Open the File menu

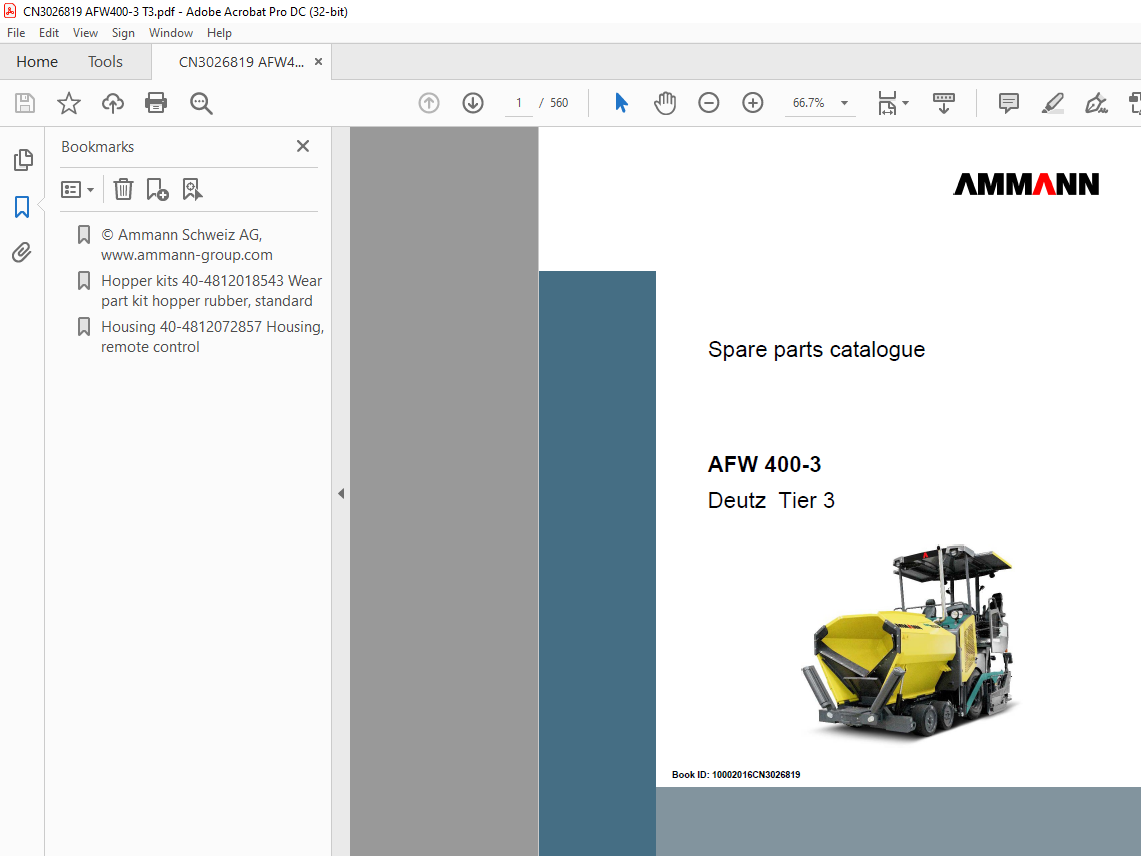(x=16, y=33)
